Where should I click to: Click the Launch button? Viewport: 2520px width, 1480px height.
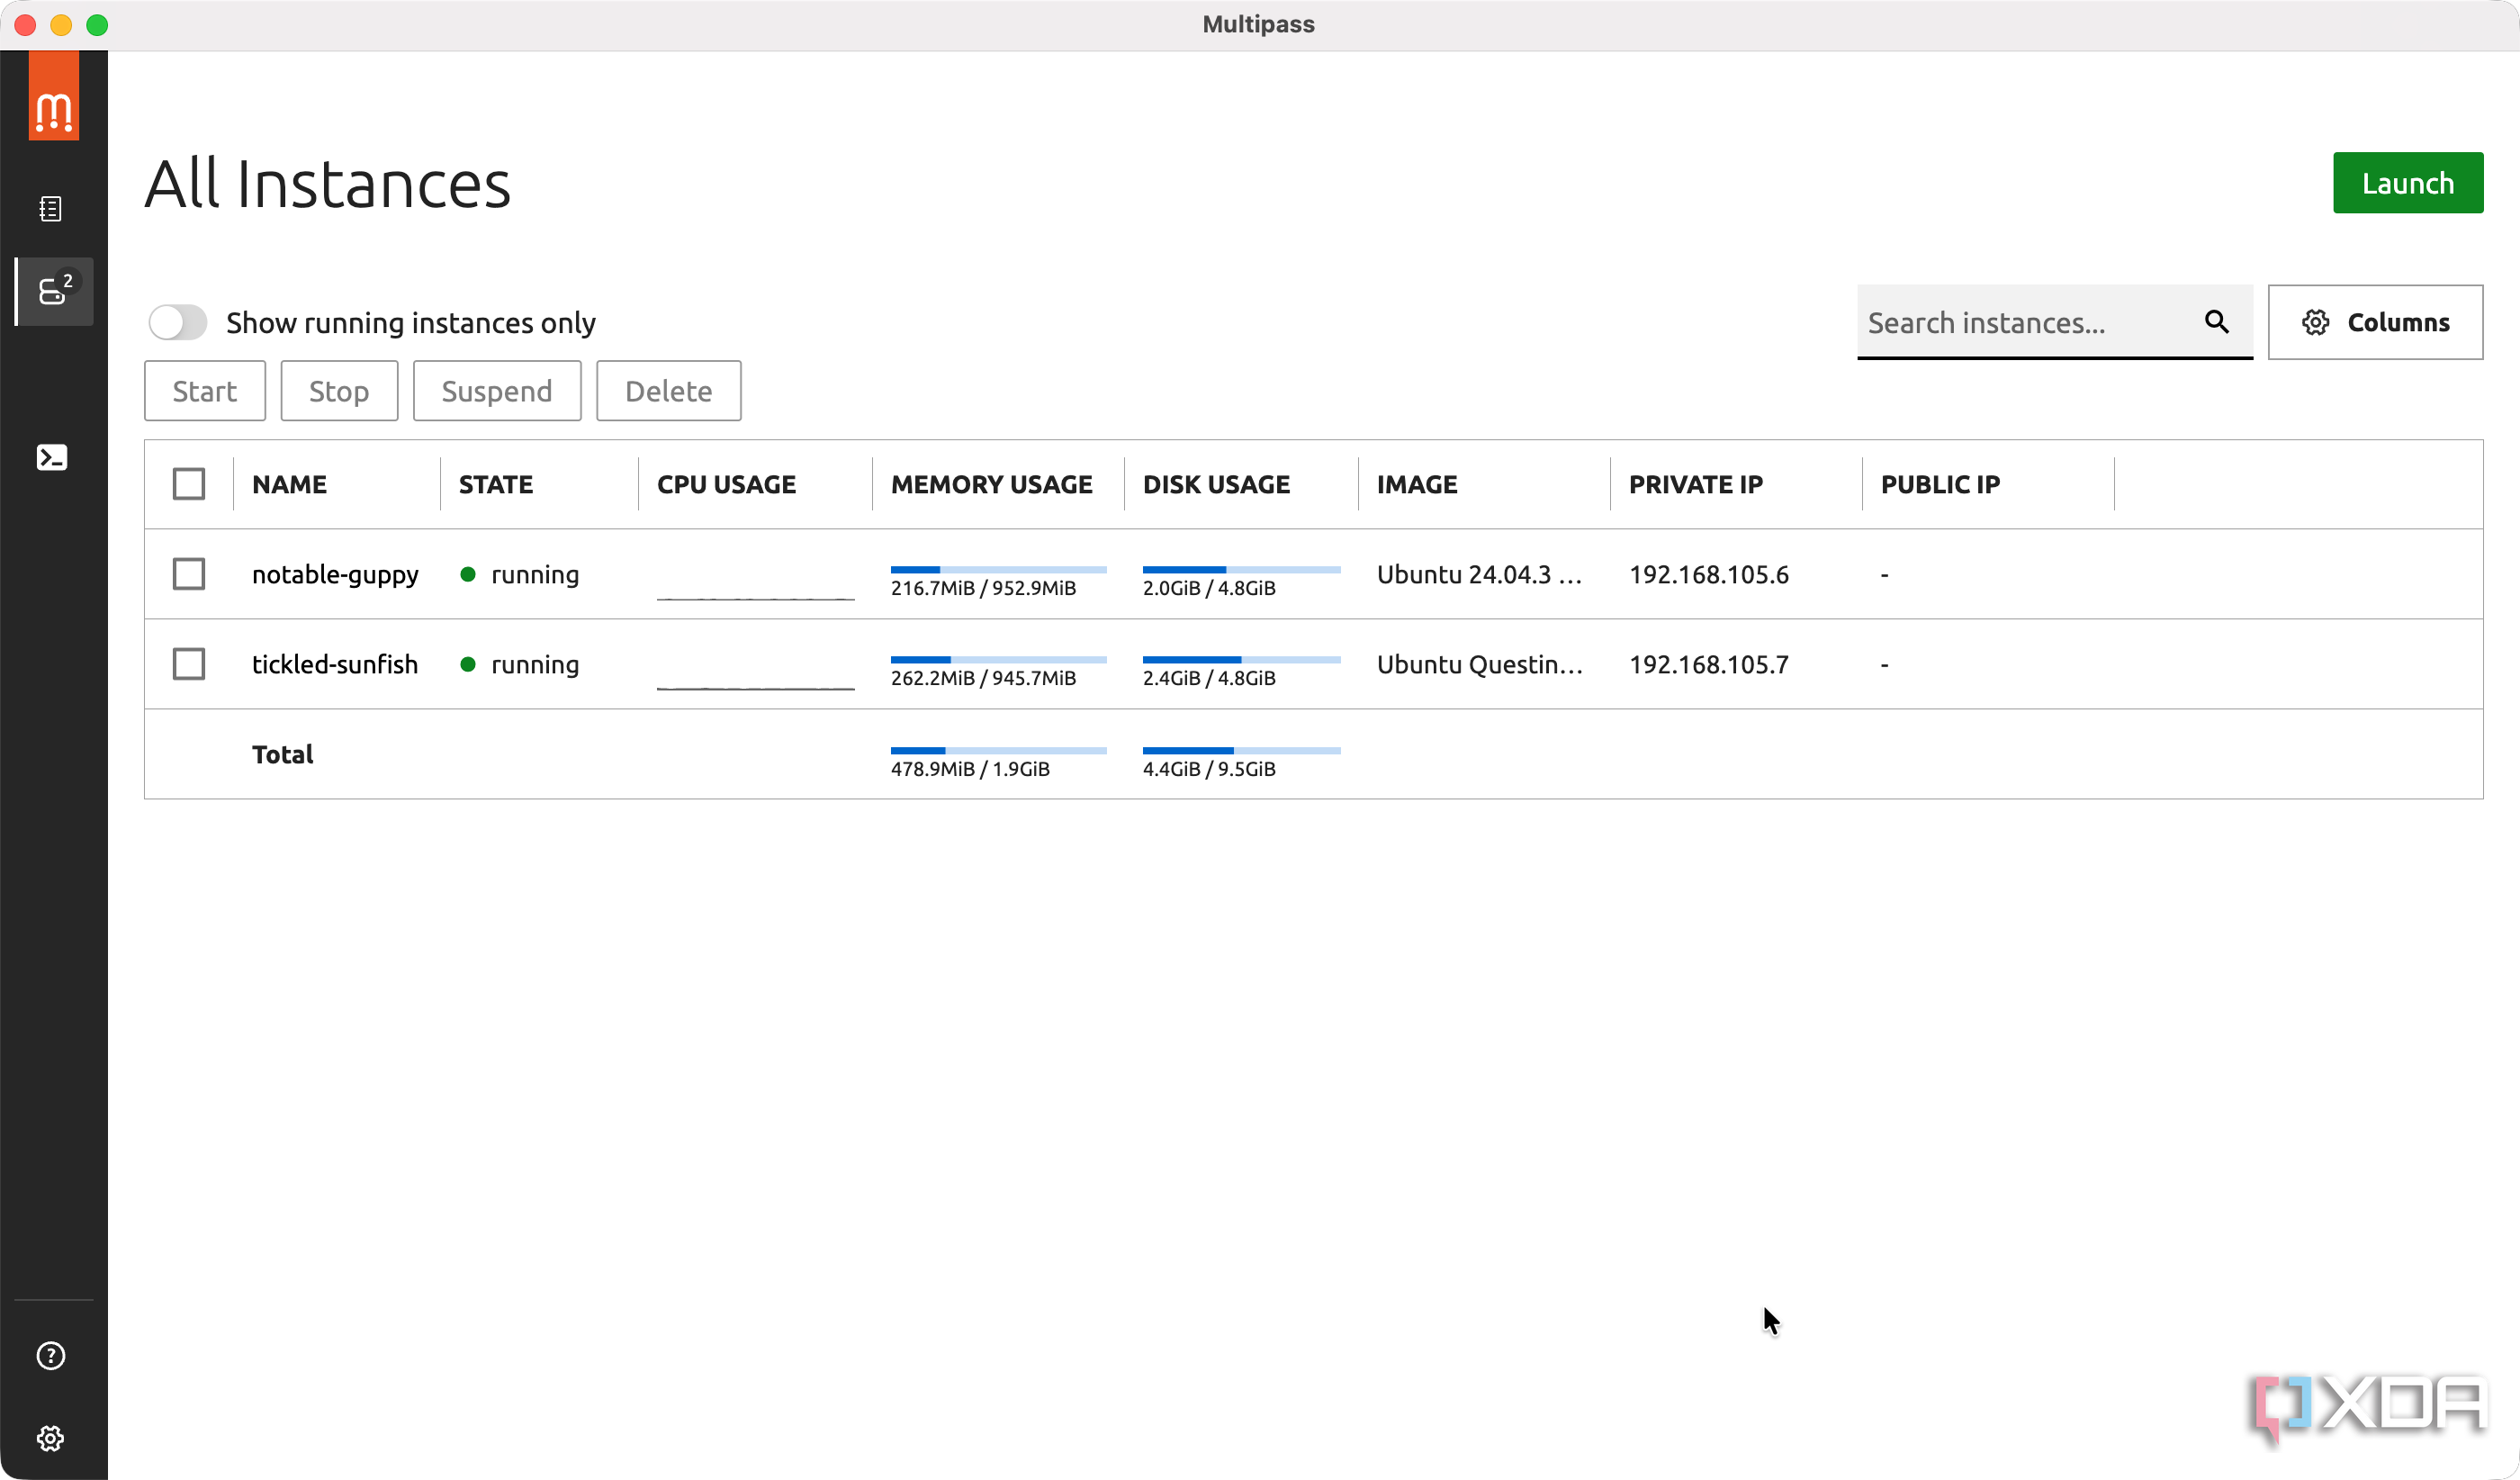tap(2408, 183)
